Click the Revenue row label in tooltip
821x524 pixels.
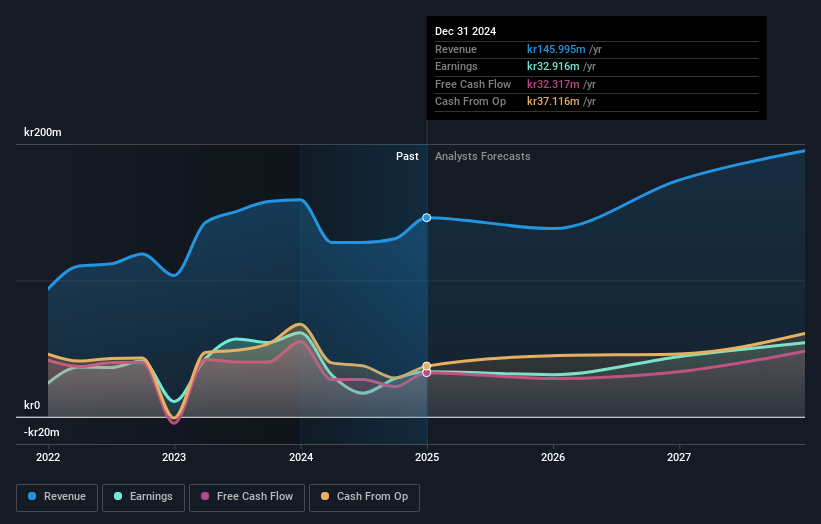(x=456, y=49)
